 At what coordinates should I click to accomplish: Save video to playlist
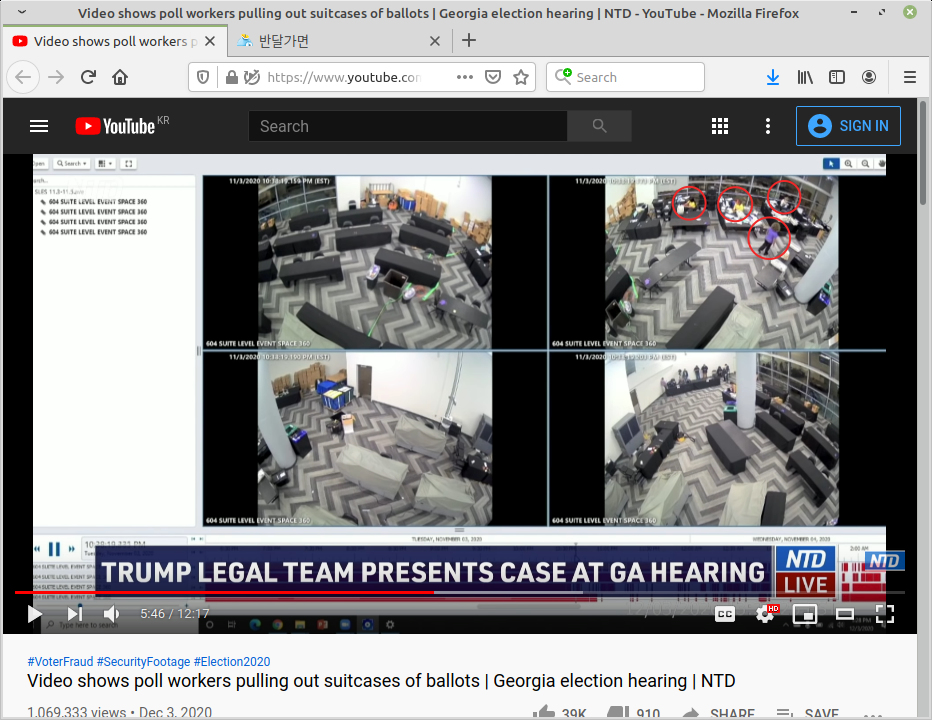tap(808, 713)
